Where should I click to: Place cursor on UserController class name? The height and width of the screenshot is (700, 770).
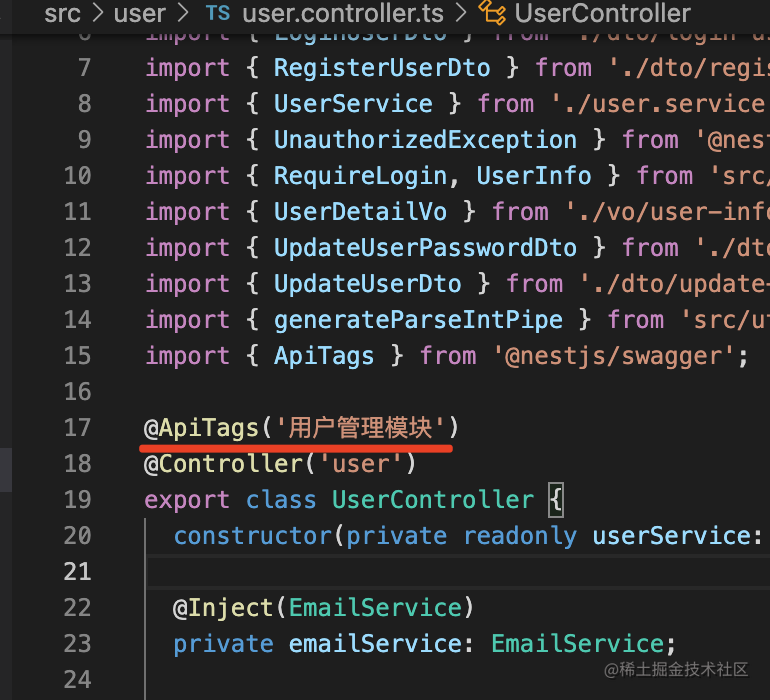433,500
